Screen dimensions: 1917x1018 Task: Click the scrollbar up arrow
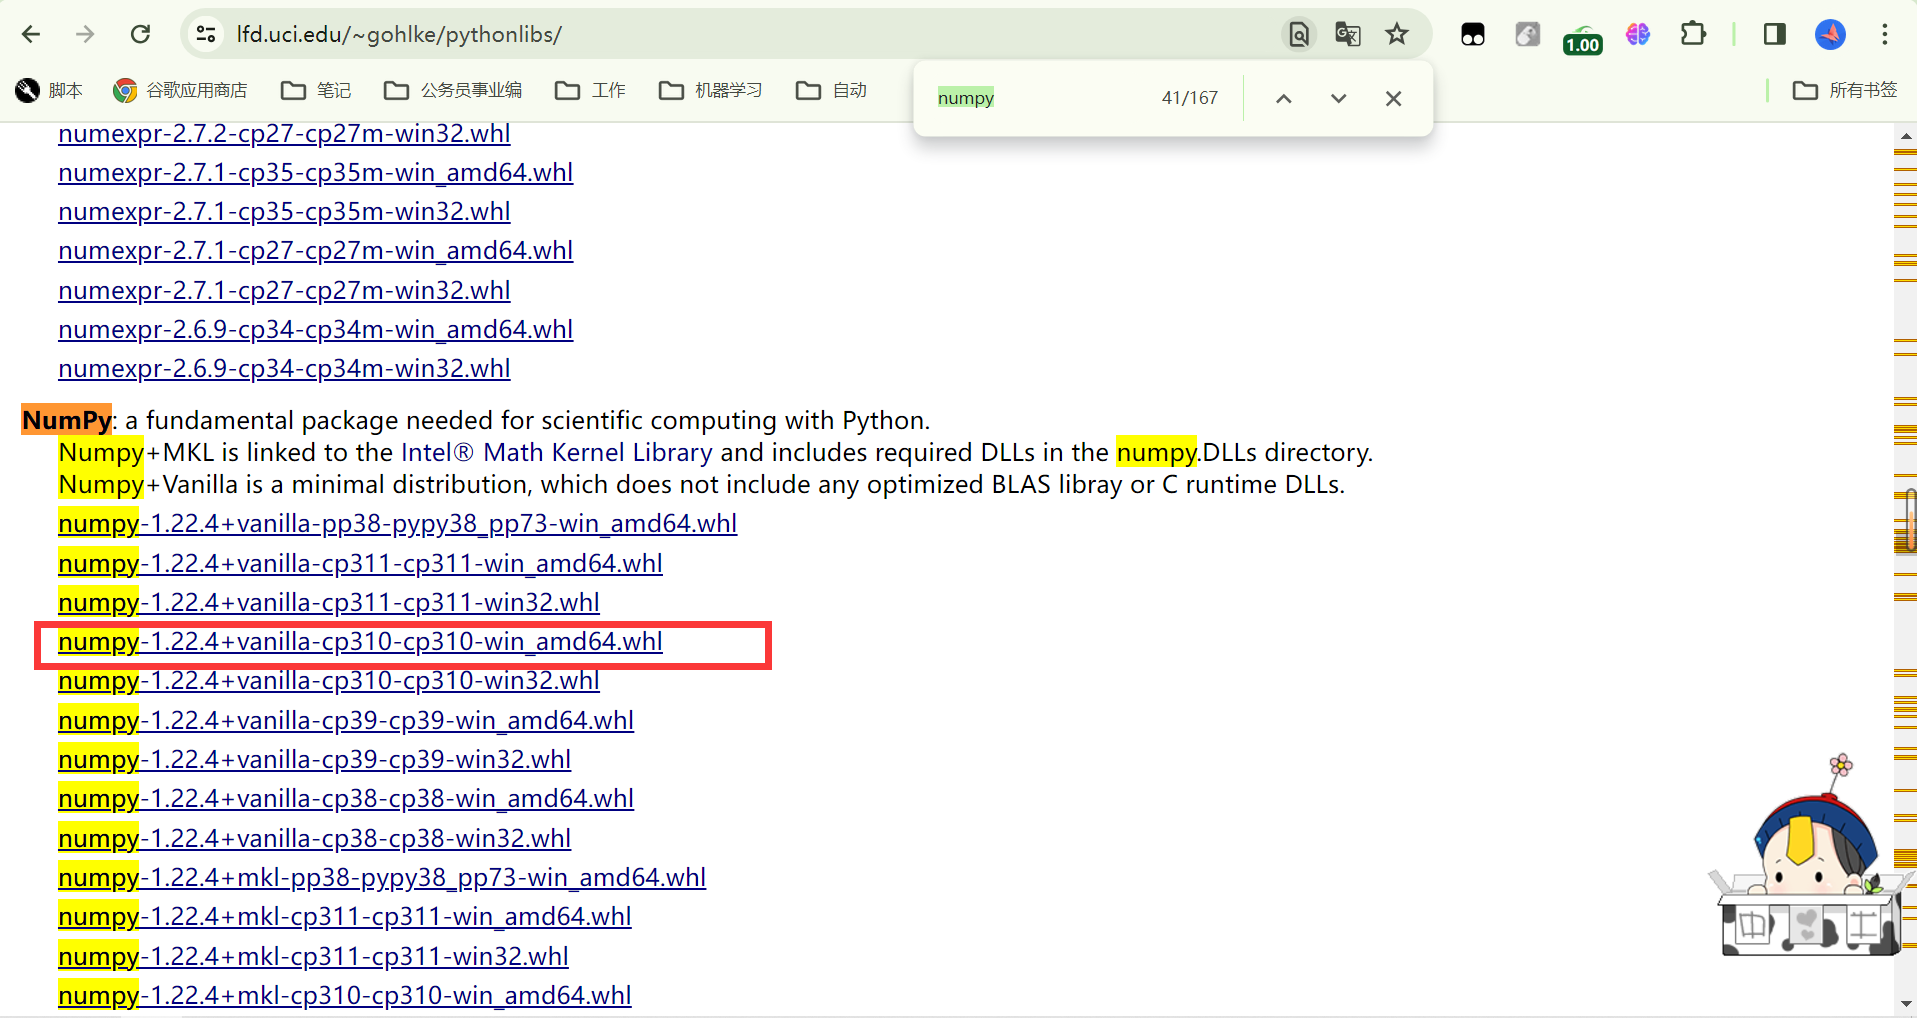(x=1905, y=134)
